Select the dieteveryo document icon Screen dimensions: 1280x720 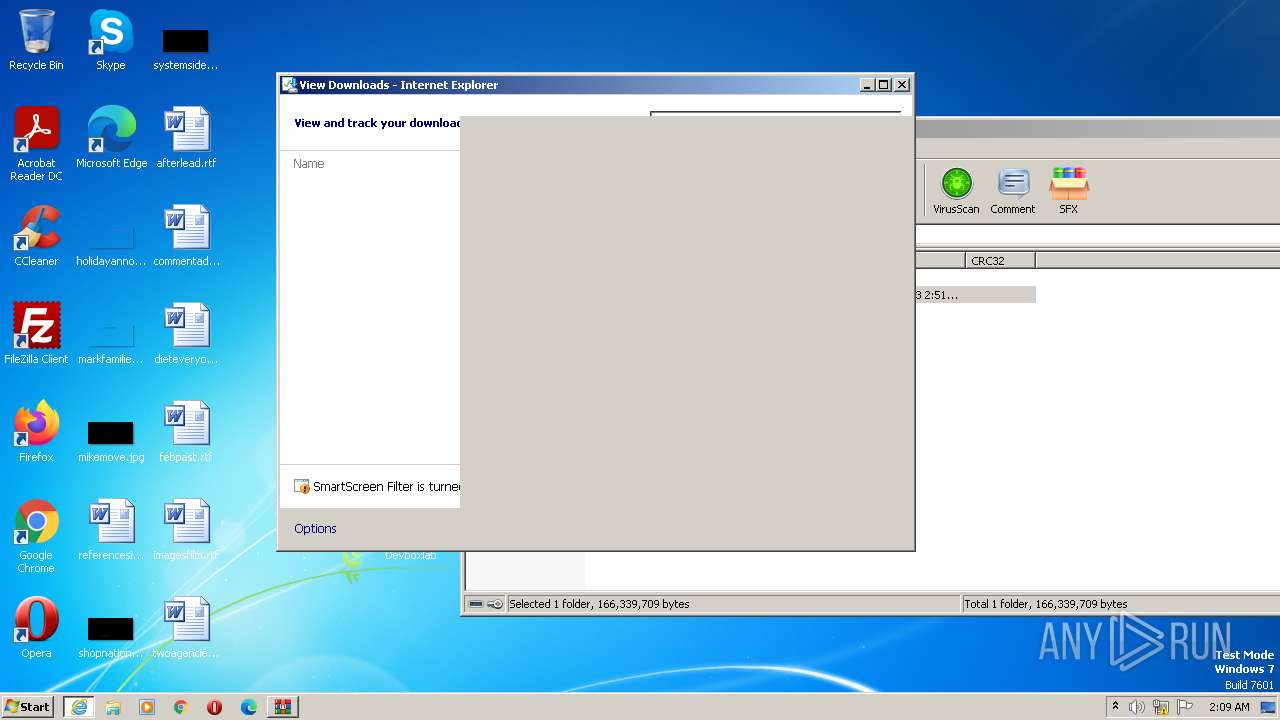186,333
